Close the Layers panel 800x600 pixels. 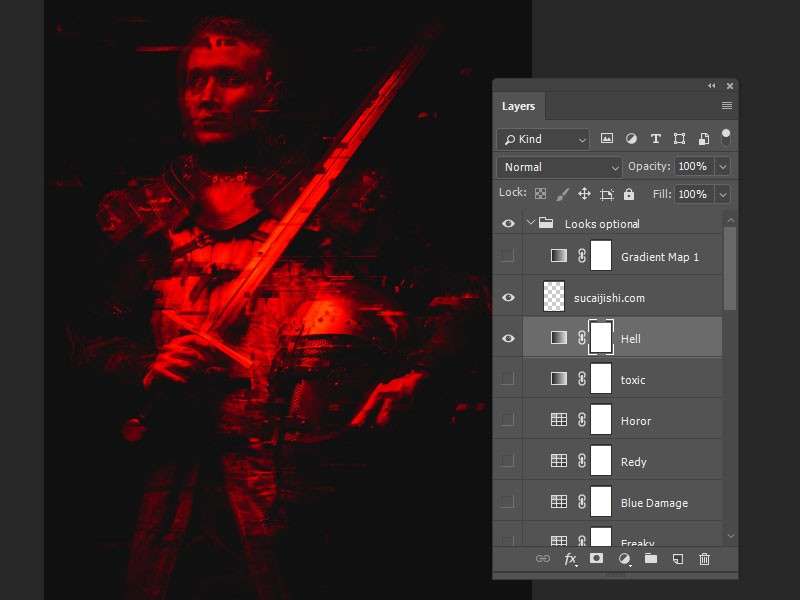point(730,86)
